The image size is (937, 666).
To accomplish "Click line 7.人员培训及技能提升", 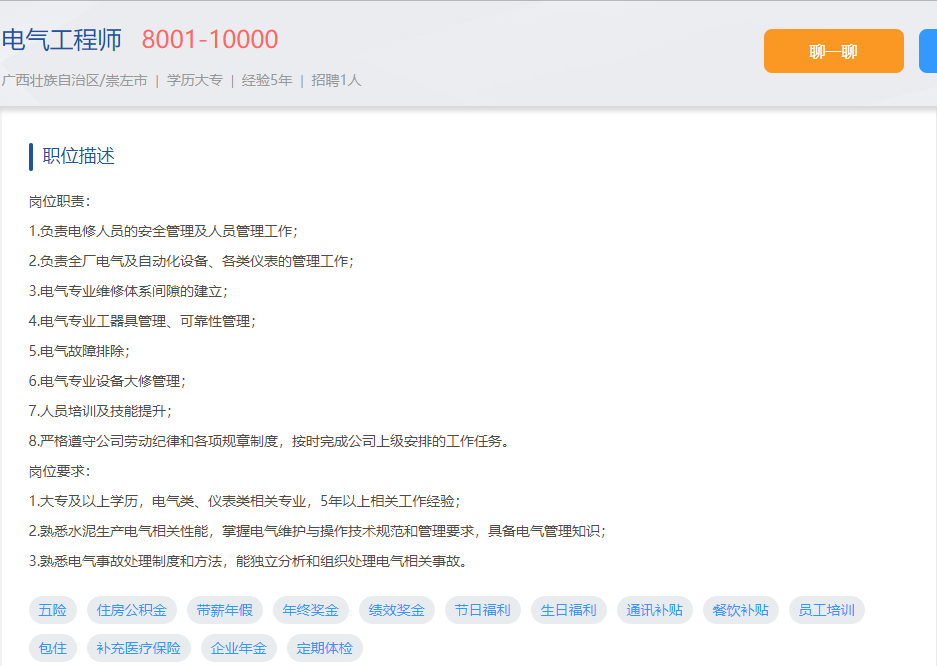I will [x=100, y=411].
